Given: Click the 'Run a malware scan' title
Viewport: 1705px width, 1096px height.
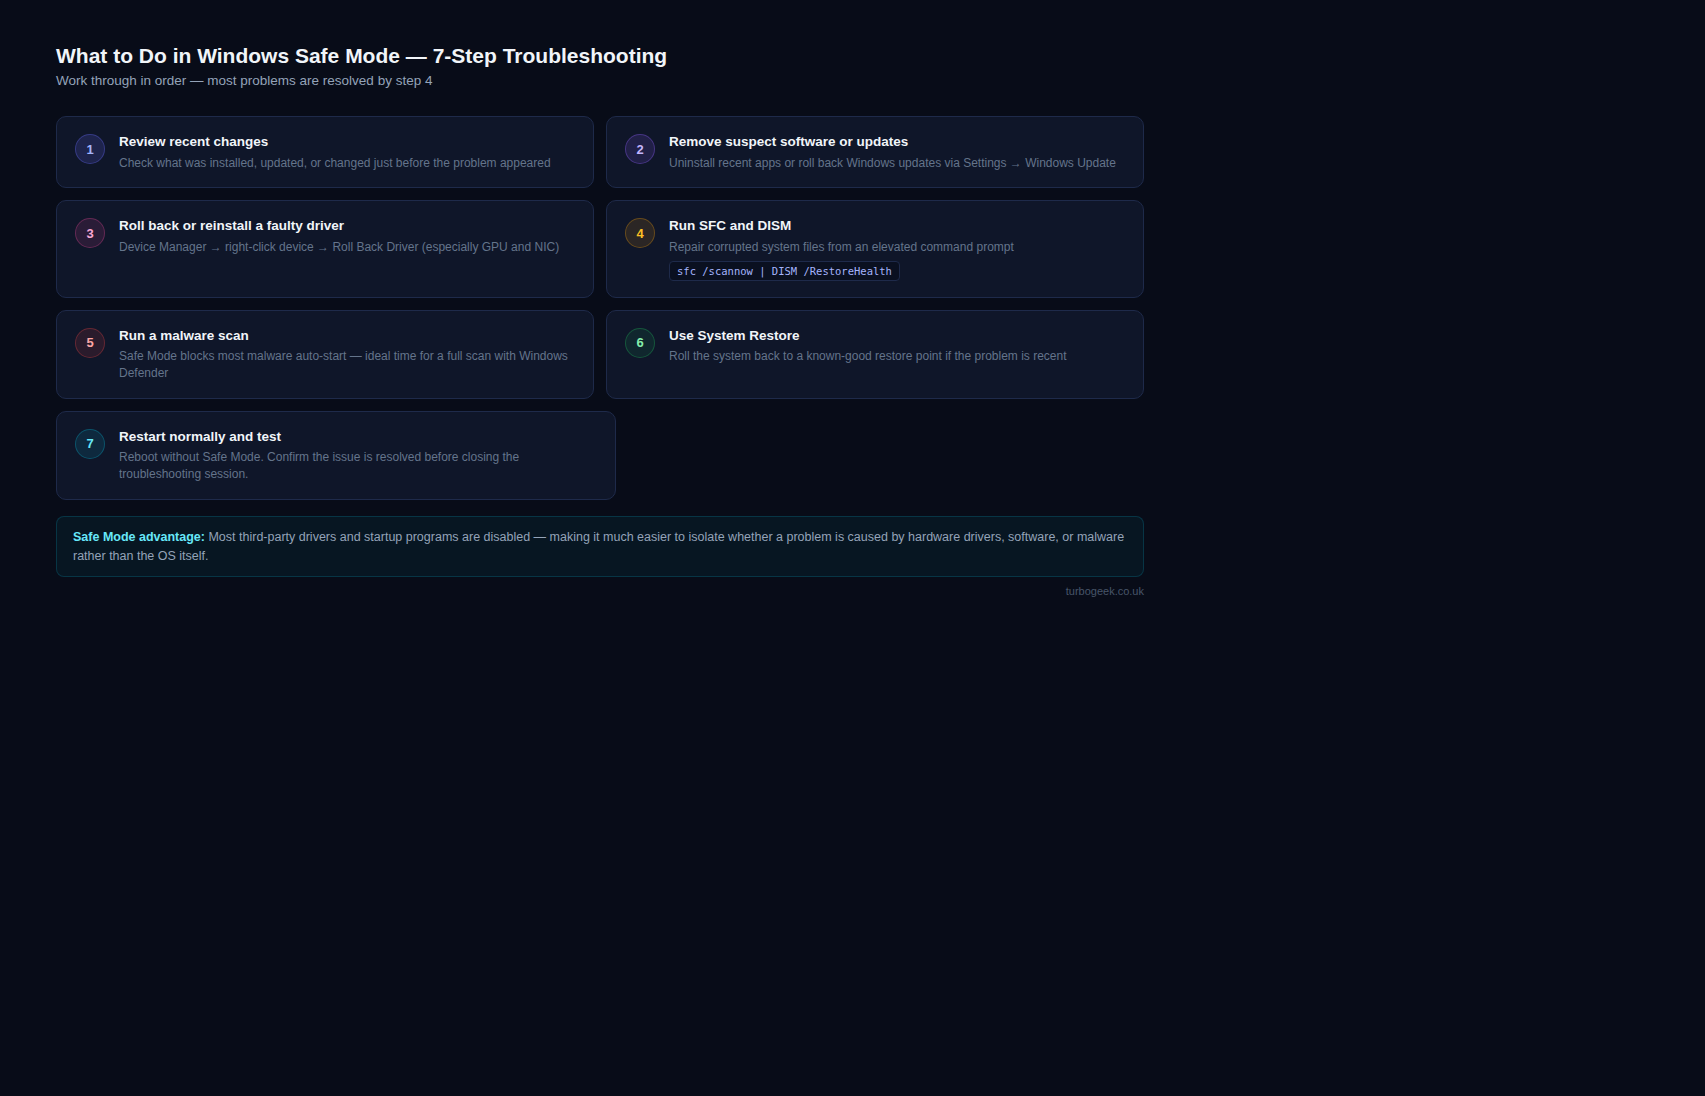Looking at the screenshot, I should click(184, 336).
